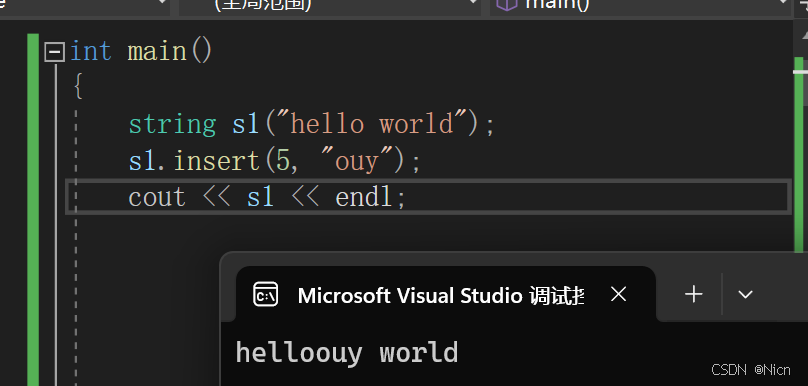The height and width of the screenshot is (386, 808).
Task: Collapse the int main() code block
Action: [x=54, y=52]
